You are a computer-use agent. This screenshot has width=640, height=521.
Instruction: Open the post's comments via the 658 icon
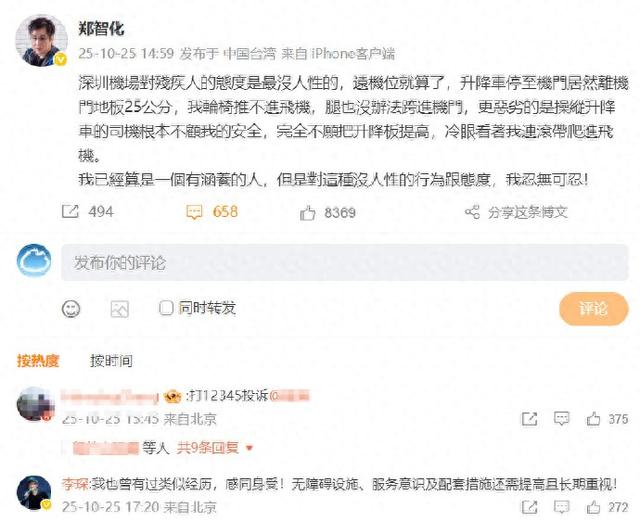(194, 212)
